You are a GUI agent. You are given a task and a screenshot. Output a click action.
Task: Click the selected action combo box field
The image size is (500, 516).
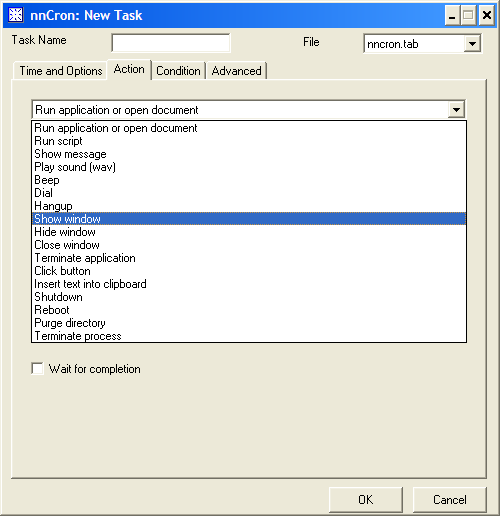pos(249,110)
